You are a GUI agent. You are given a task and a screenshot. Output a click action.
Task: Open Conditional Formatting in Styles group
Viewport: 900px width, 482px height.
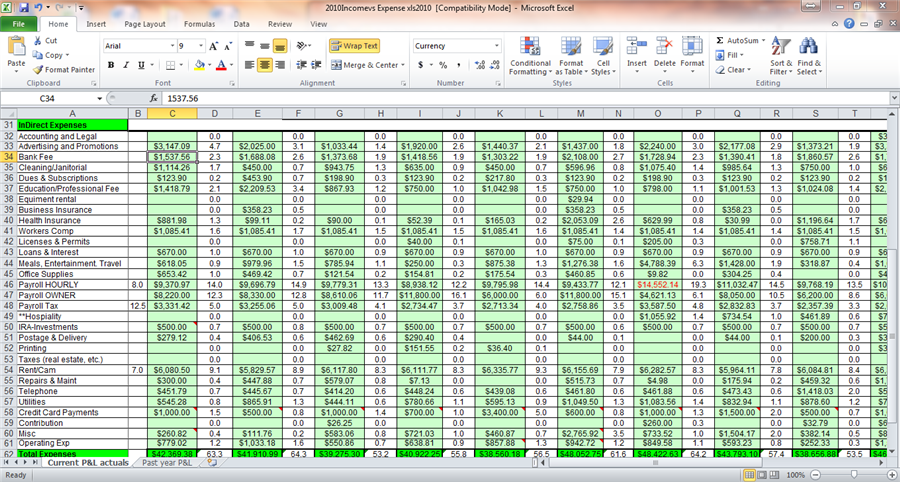[530, 55]
